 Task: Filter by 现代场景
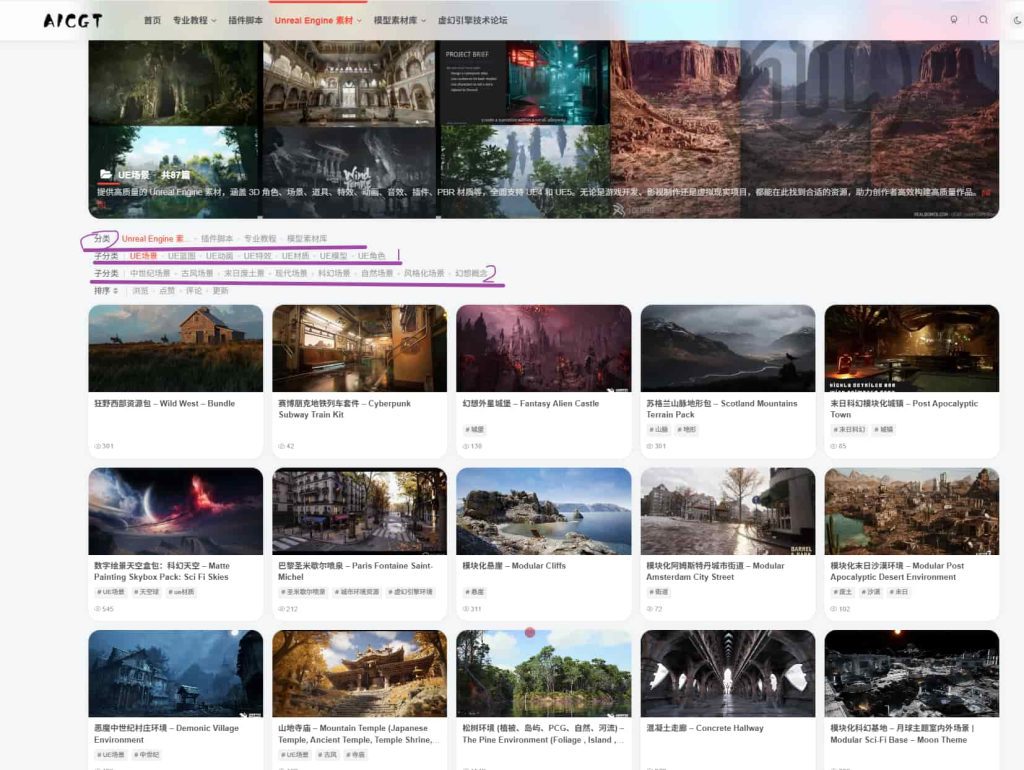(291, 273)
